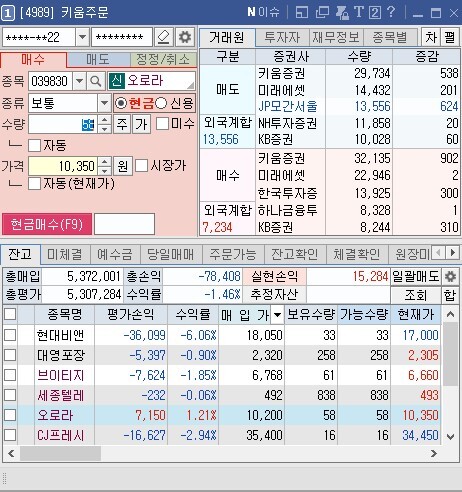Screen dimensions: 462x492
Task: Toggle select-all checkbox in holdings header
Action: 10,314
